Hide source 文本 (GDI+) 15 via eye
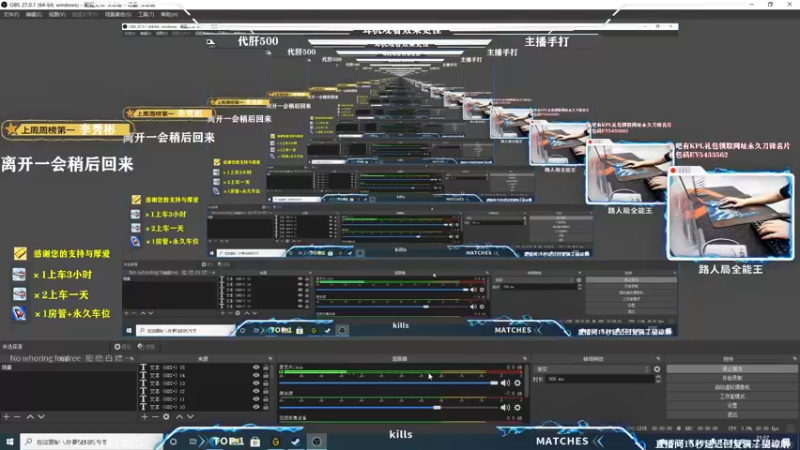This screenshot has width=800, height=450. (x=256, y=367)
